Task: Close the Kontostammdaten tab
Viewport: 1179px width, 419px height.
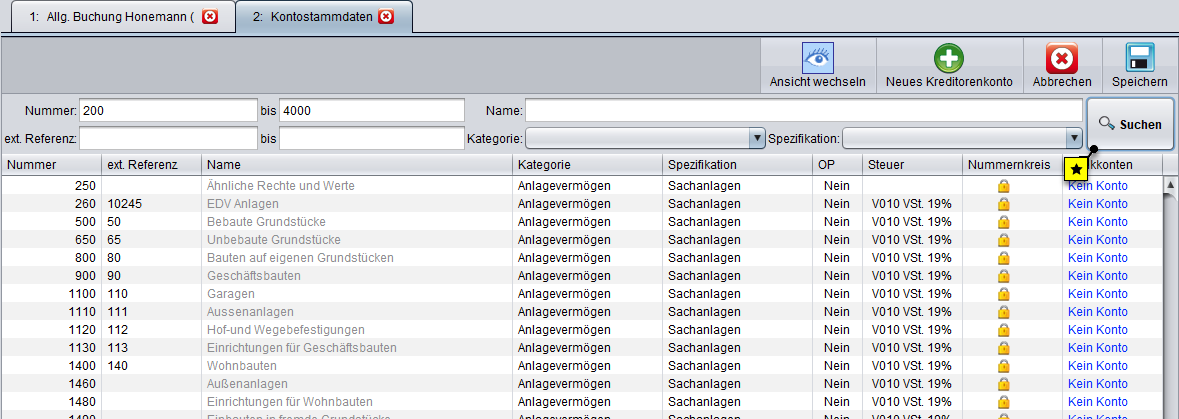Action: pyautogui.click(x=386, y=17)
